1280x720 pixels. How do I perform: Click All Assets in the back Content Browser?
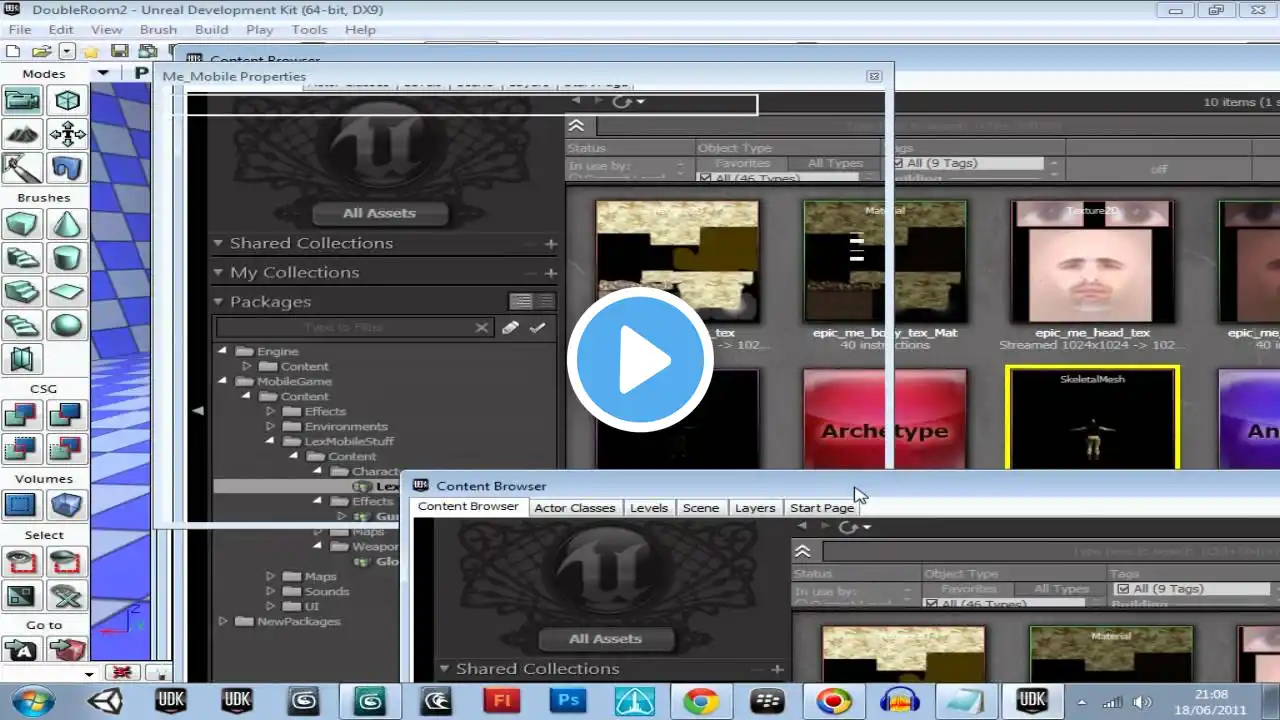pos(379,212)
